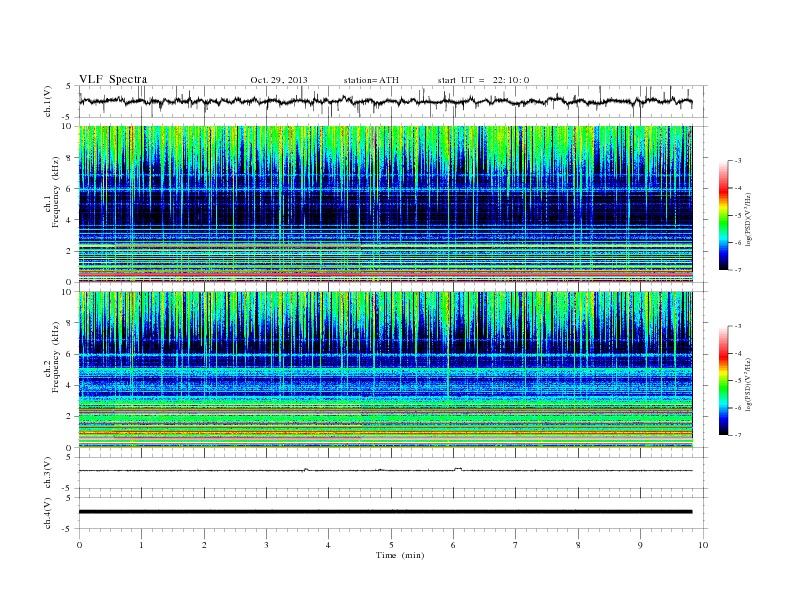Click the 'ch.1(V)' waveform axis label
Screen dimensions: 792x612
pyautogui.click(x=48, y=101)
